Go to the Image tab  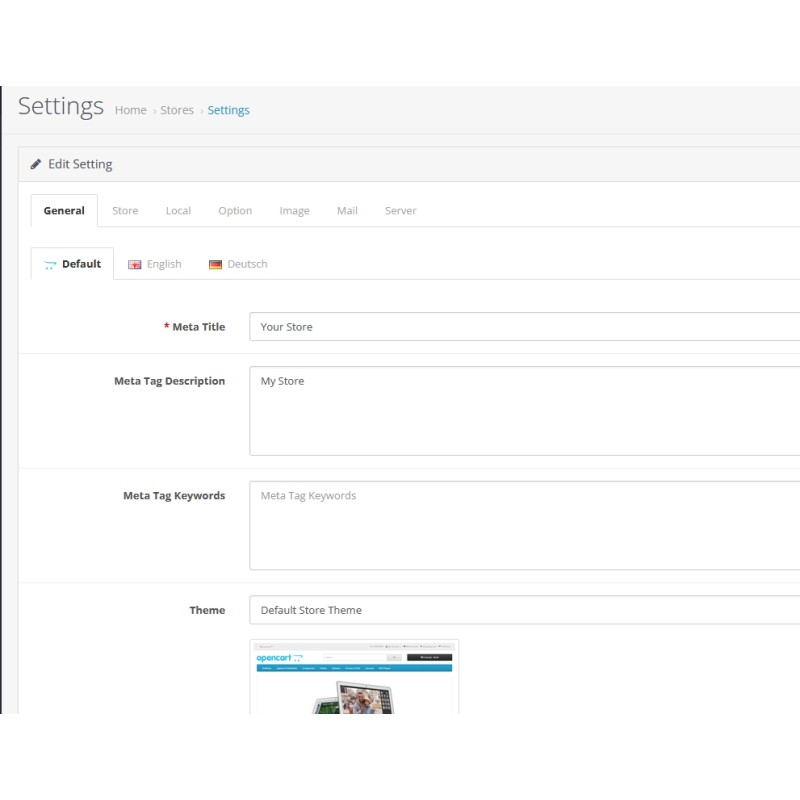coord(294,211)
